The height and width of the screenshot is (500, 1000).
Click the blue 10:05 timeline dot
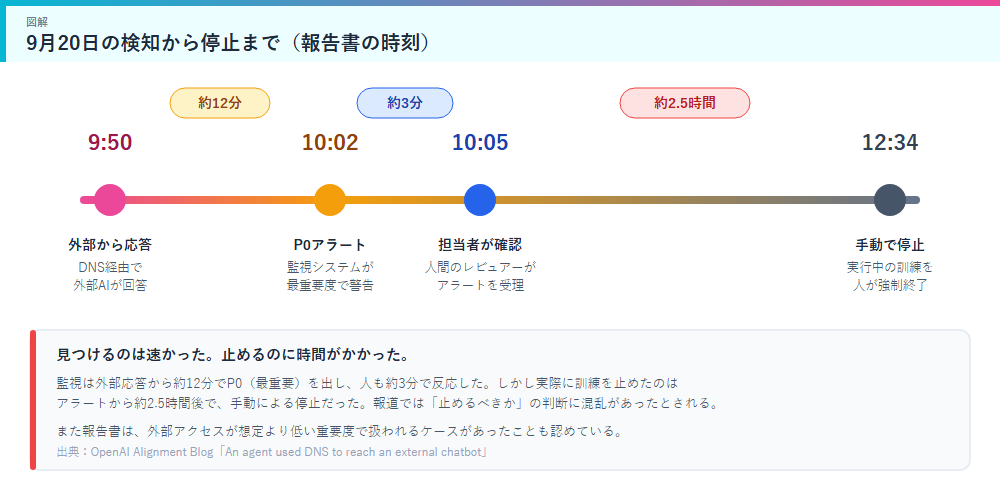[480, 200]
